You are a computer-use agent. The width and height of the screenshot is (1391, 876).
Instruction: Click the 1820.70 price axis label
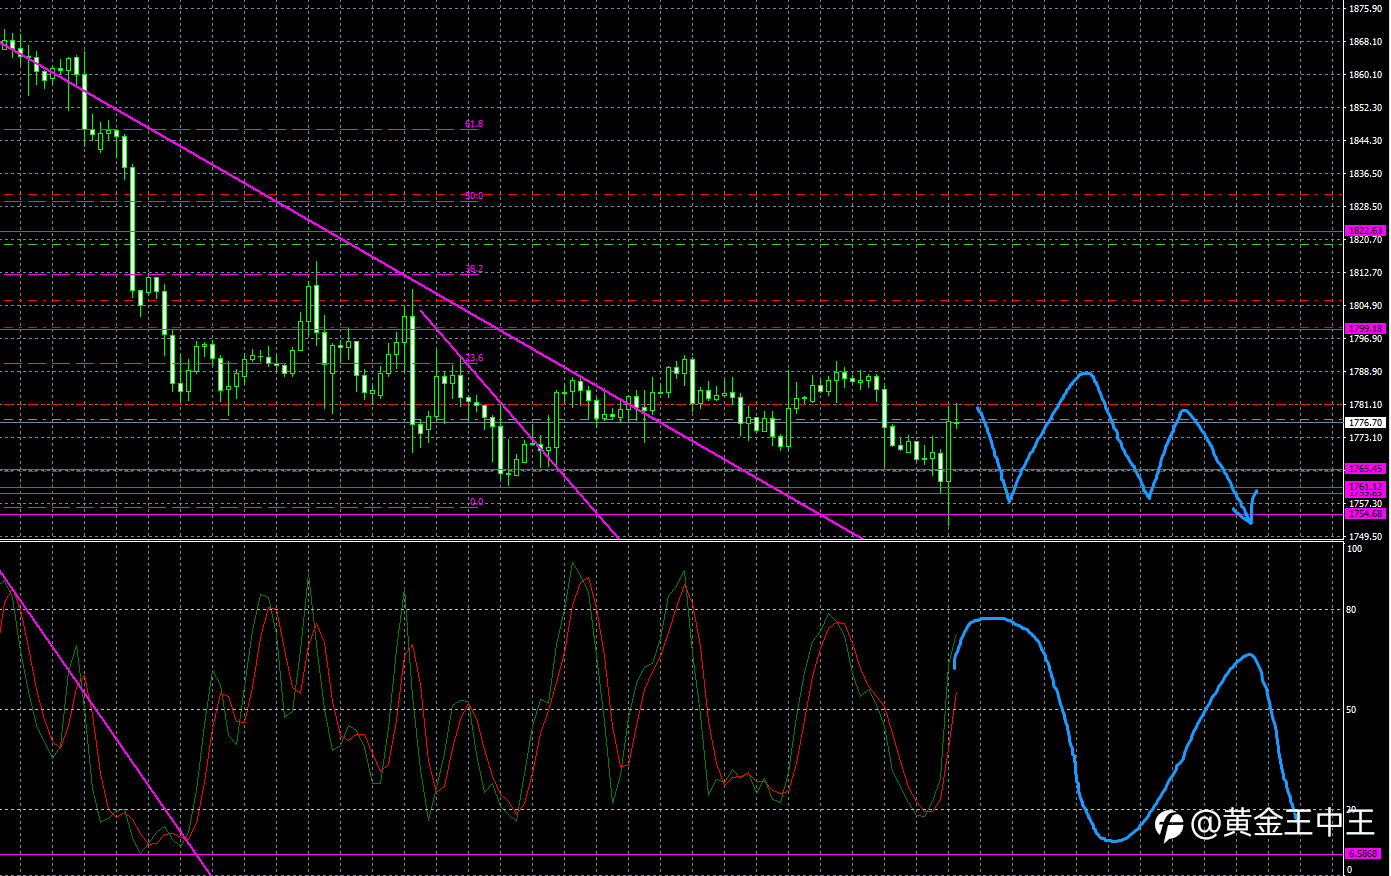coord(1365,240)
